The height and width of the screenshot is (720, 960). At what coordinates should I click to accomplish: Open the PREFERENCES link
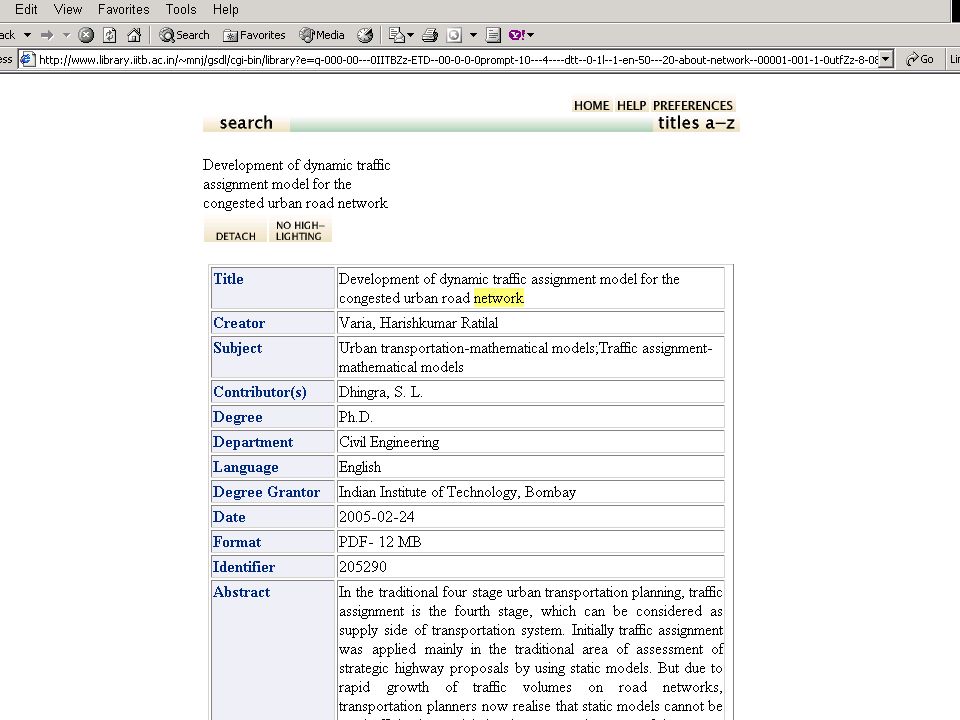click(692, 105)
